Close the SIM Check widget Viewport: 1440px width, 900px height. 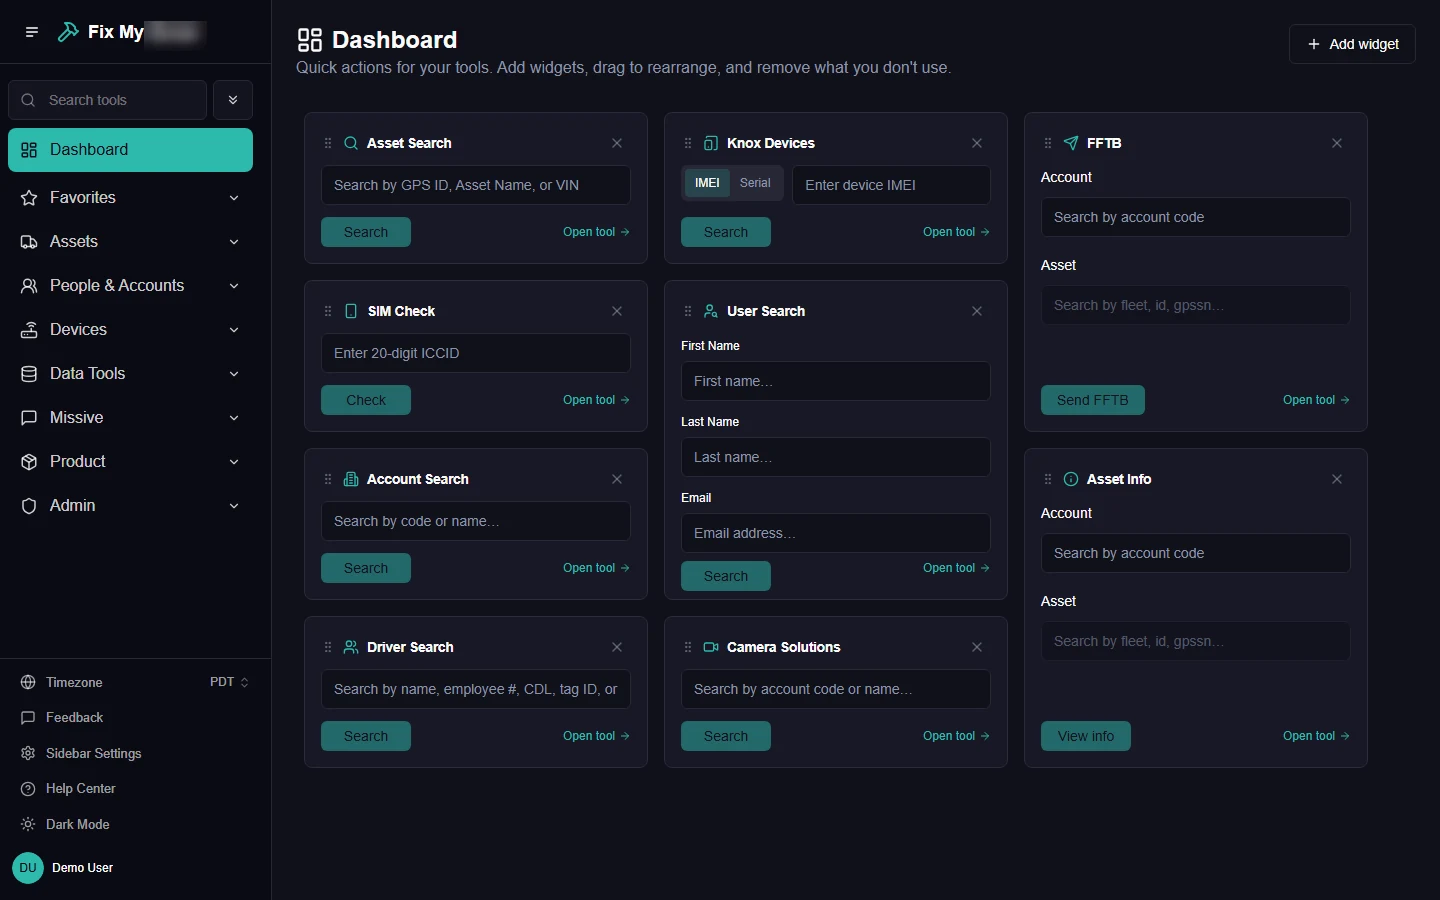617,311
